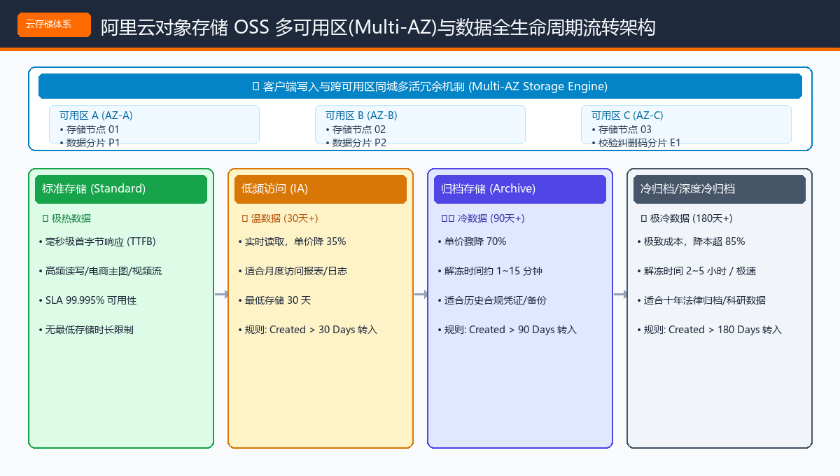
Task: Select the 可用区 C (AZ-C) heading
Action: tap(627, 115)
